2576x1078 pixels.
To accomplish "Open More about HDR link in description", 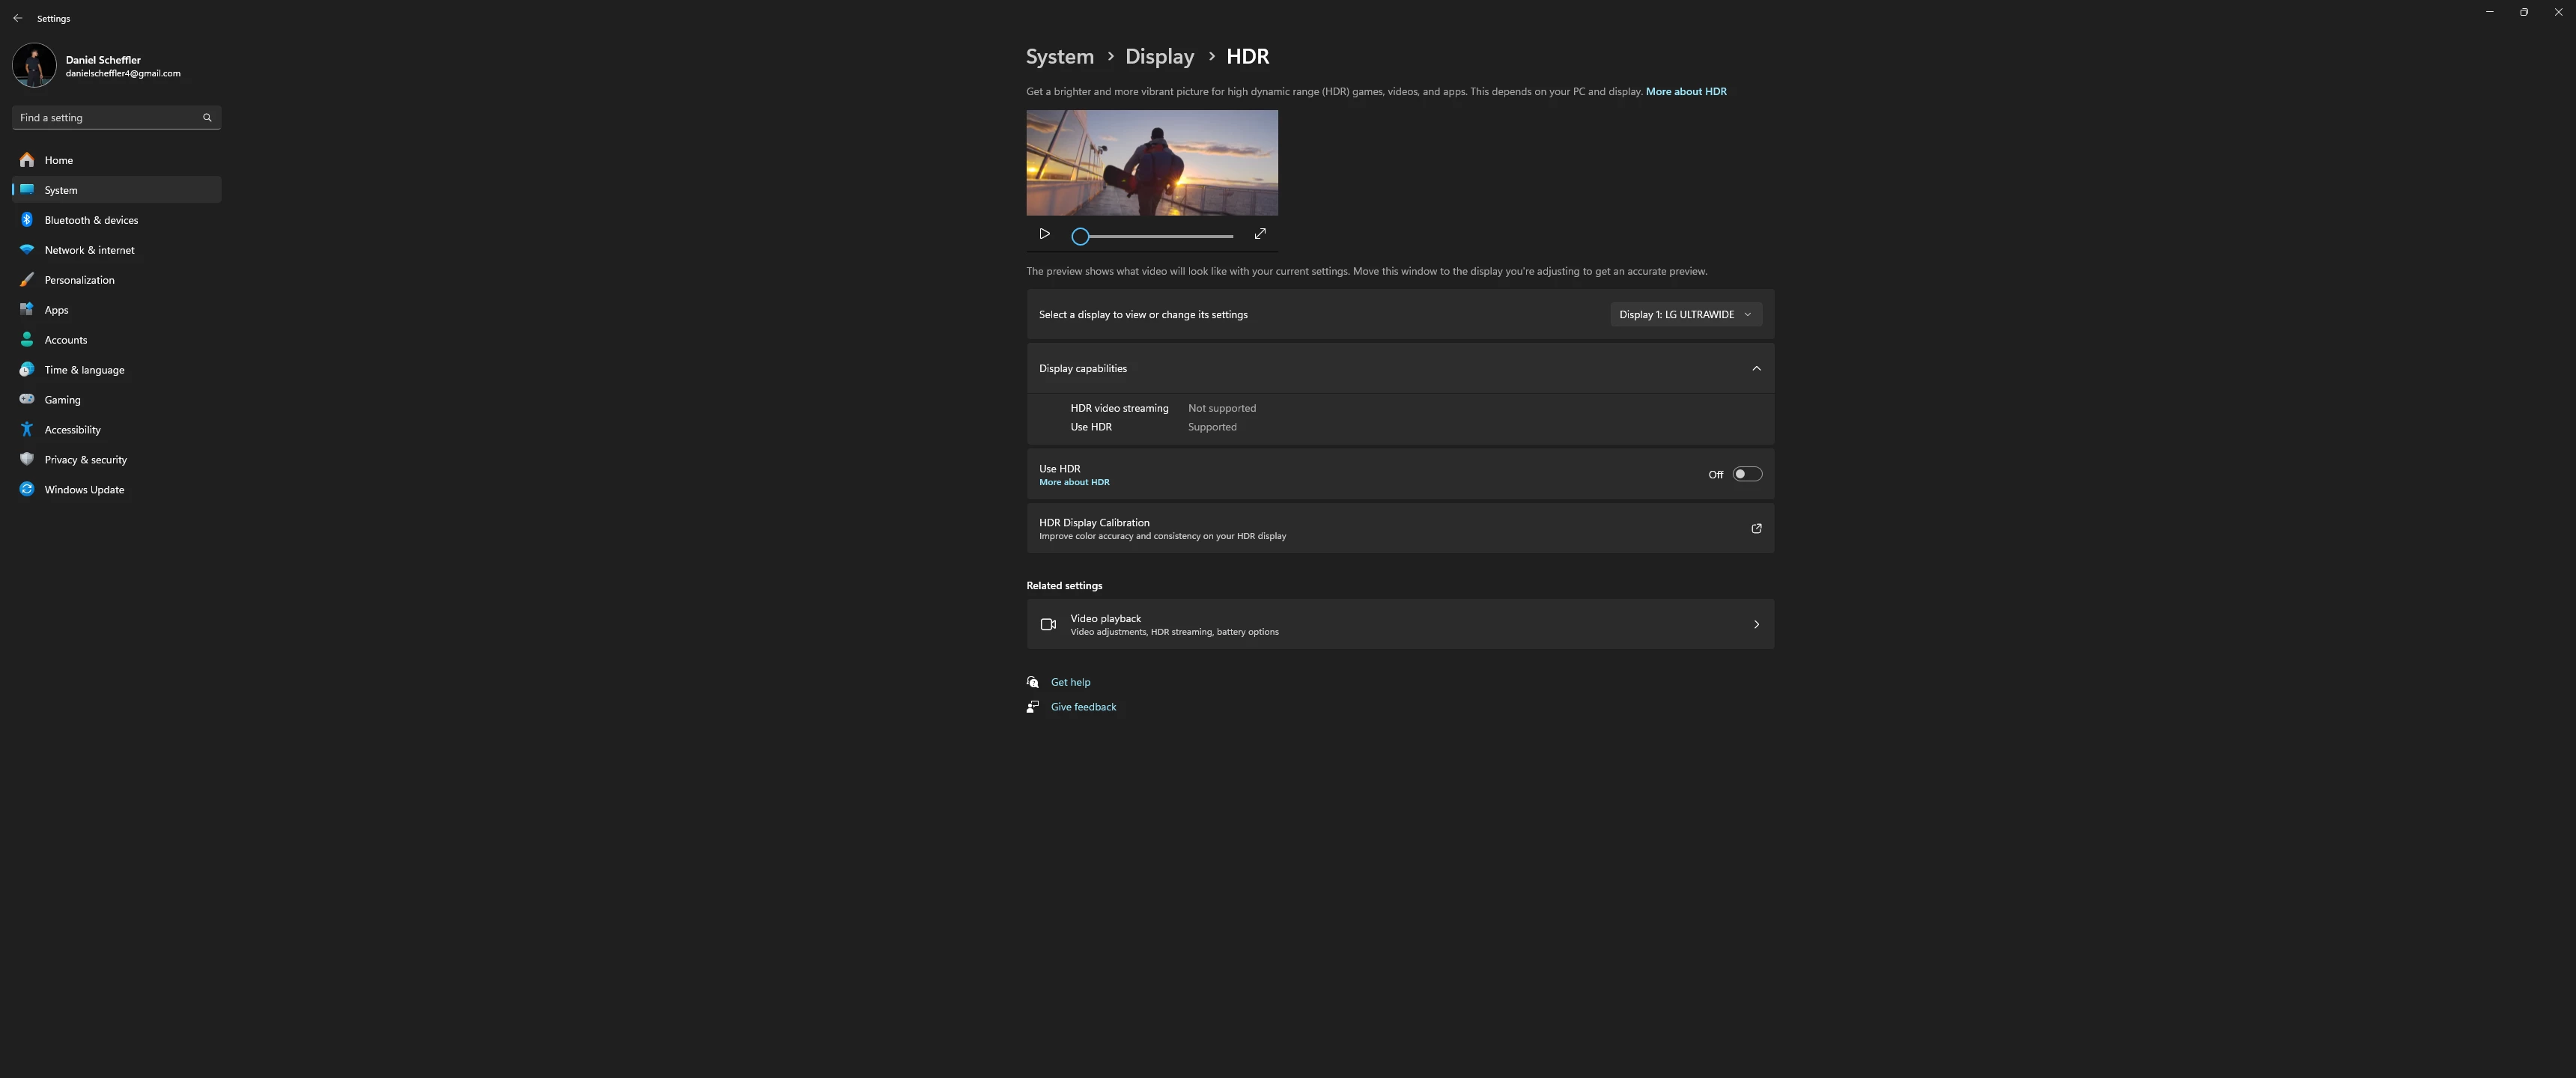I will point(1685,92).
